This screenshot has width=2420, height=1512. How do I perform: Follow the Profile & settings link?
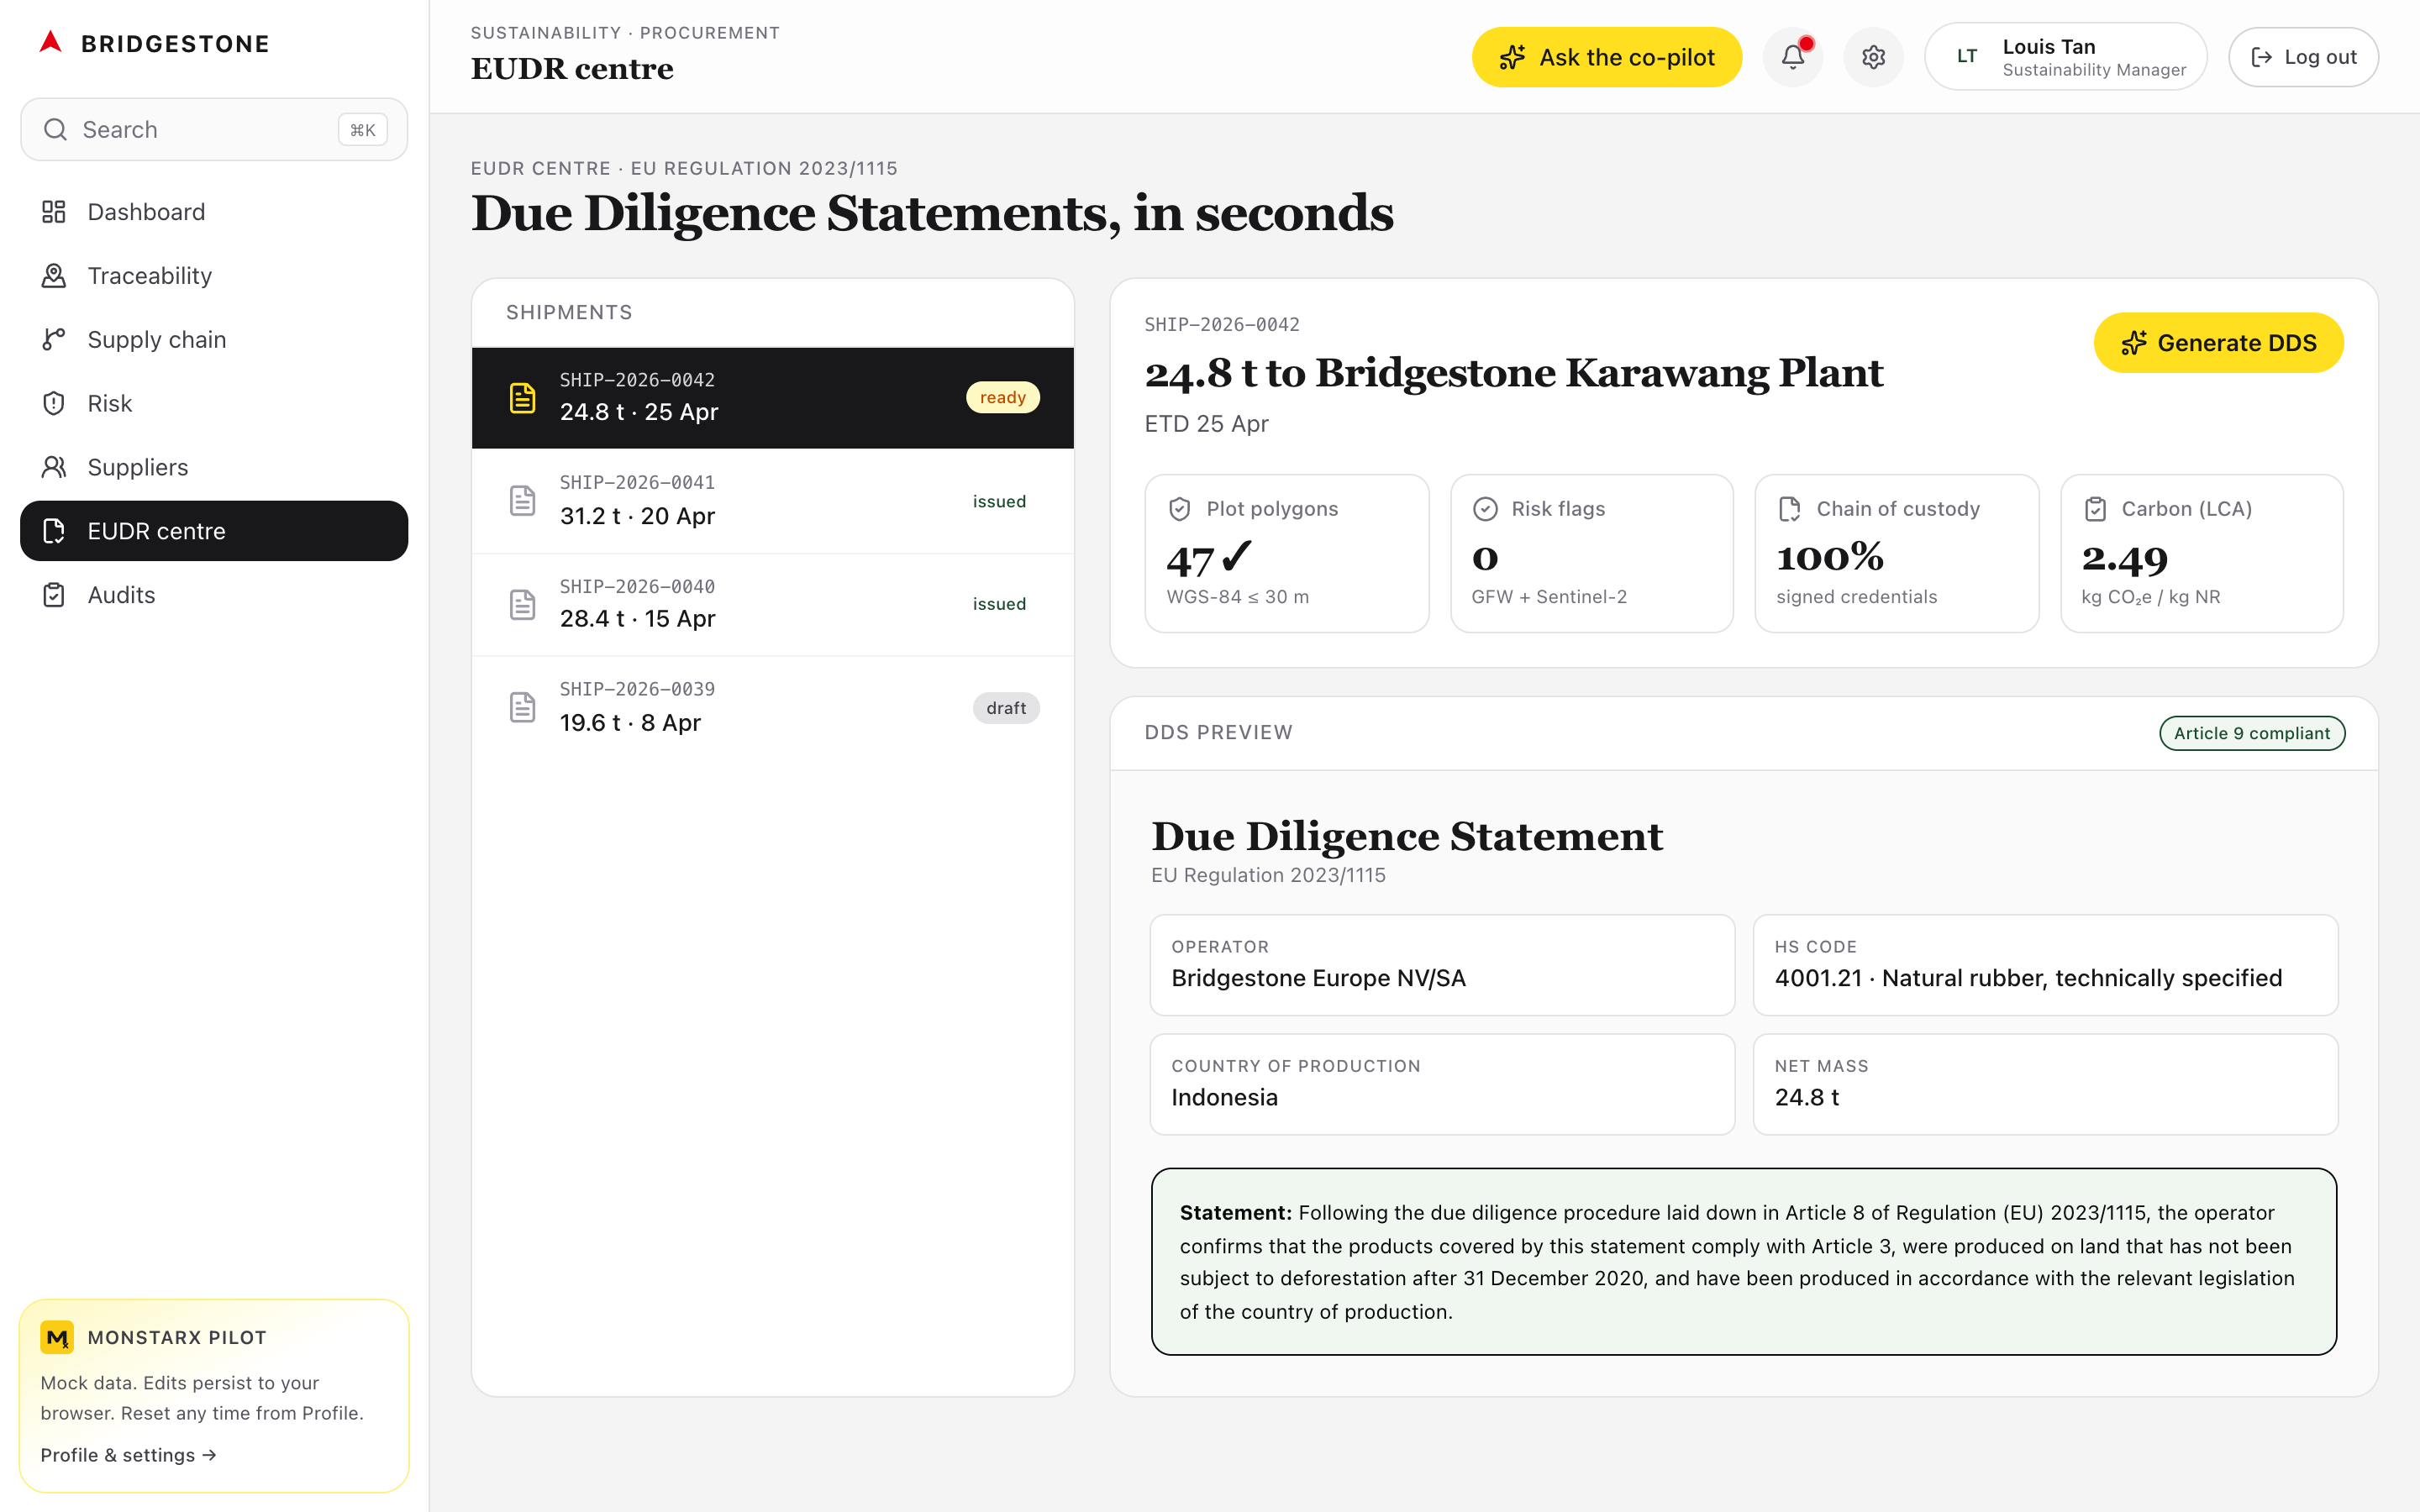click(128, 1455)
